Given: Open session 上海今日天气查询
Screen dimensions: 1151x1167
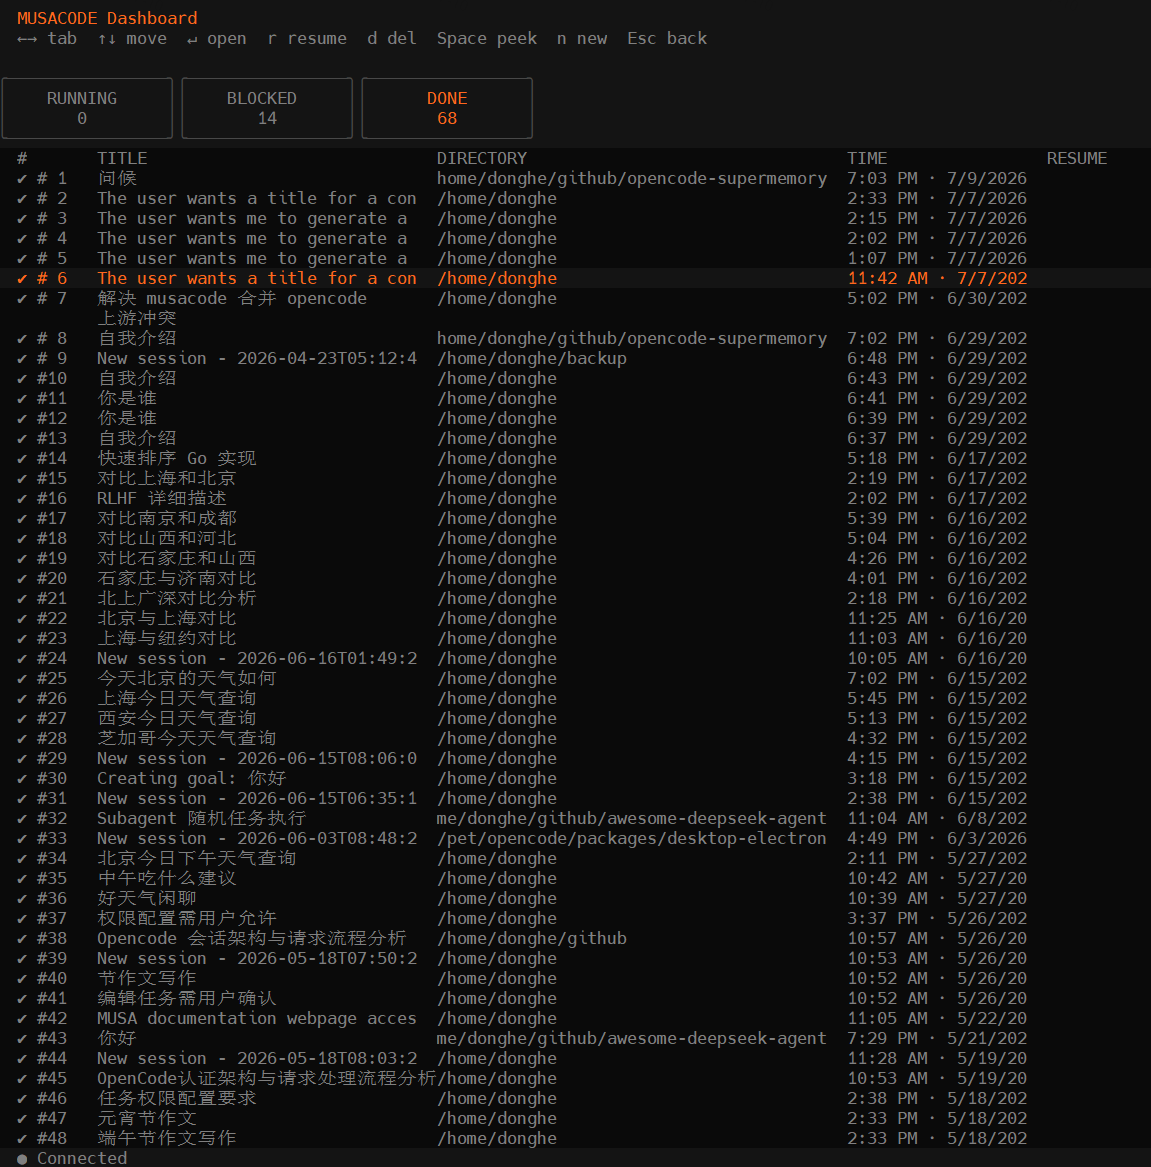Looking at the screenshot, I should 575,699.
